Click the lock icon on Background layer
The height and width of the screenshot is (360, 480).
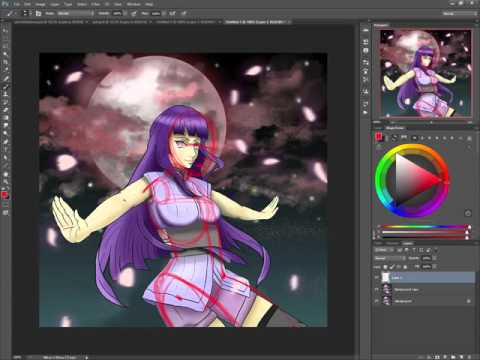(468, 301)
